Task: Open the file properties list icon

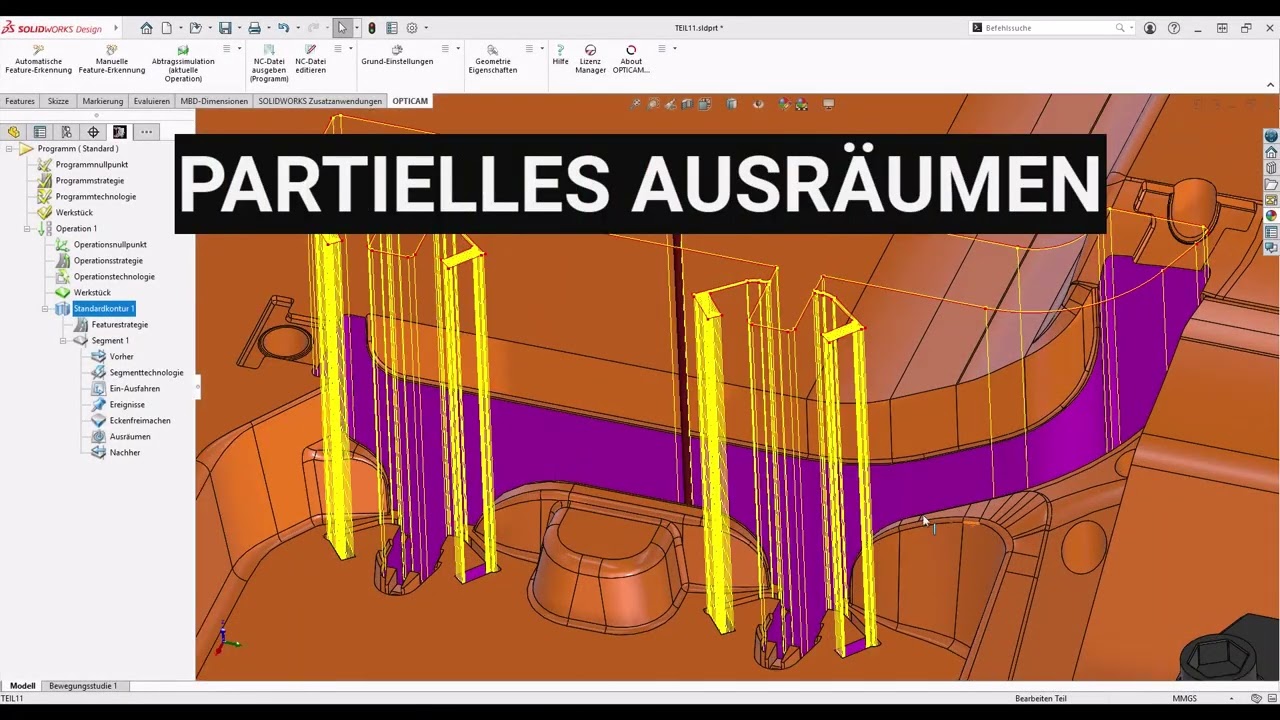Action: 392,28
